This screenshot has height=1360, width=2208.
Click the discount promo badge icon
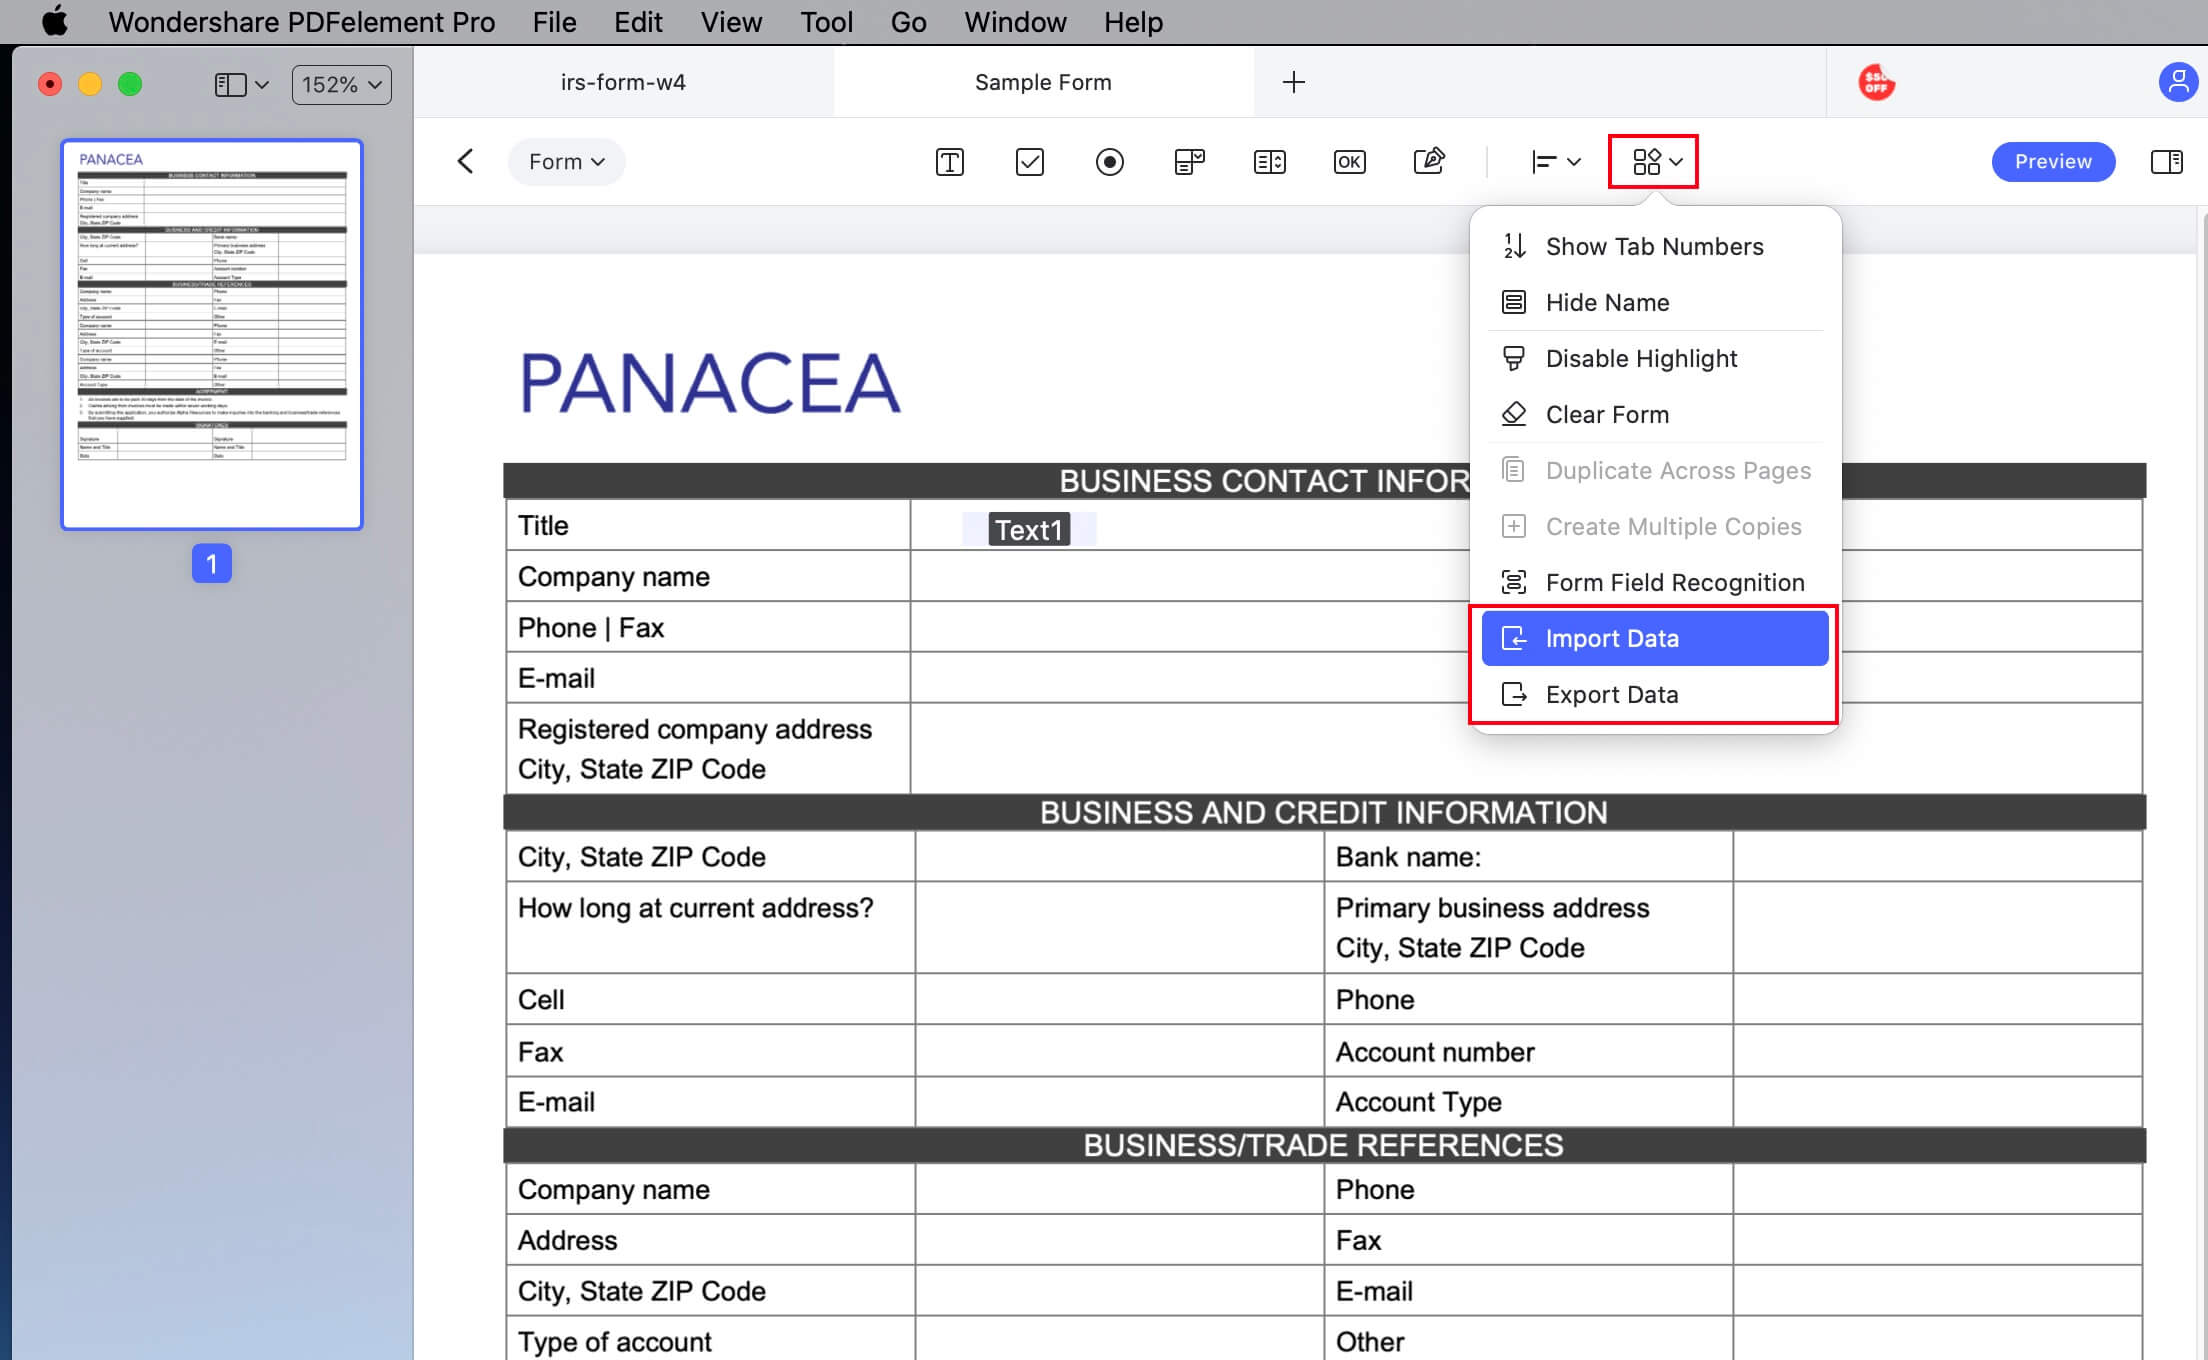[x=1876, y=82]
